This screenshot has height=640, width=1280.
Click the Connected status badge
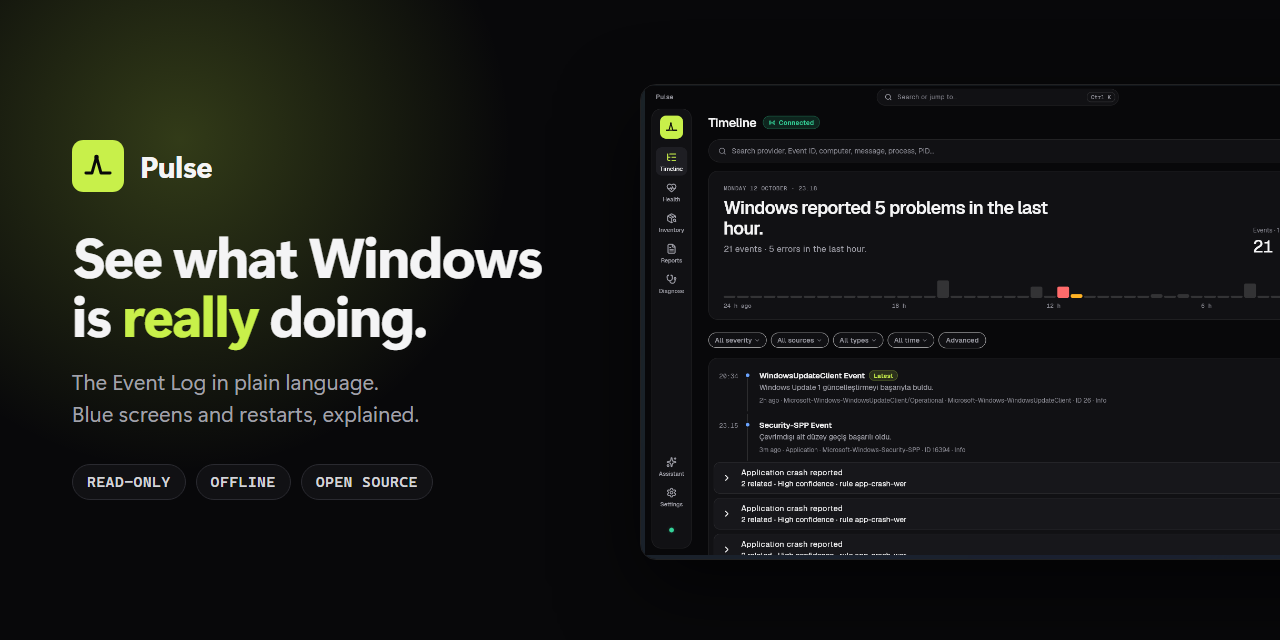tap(791, 123)
